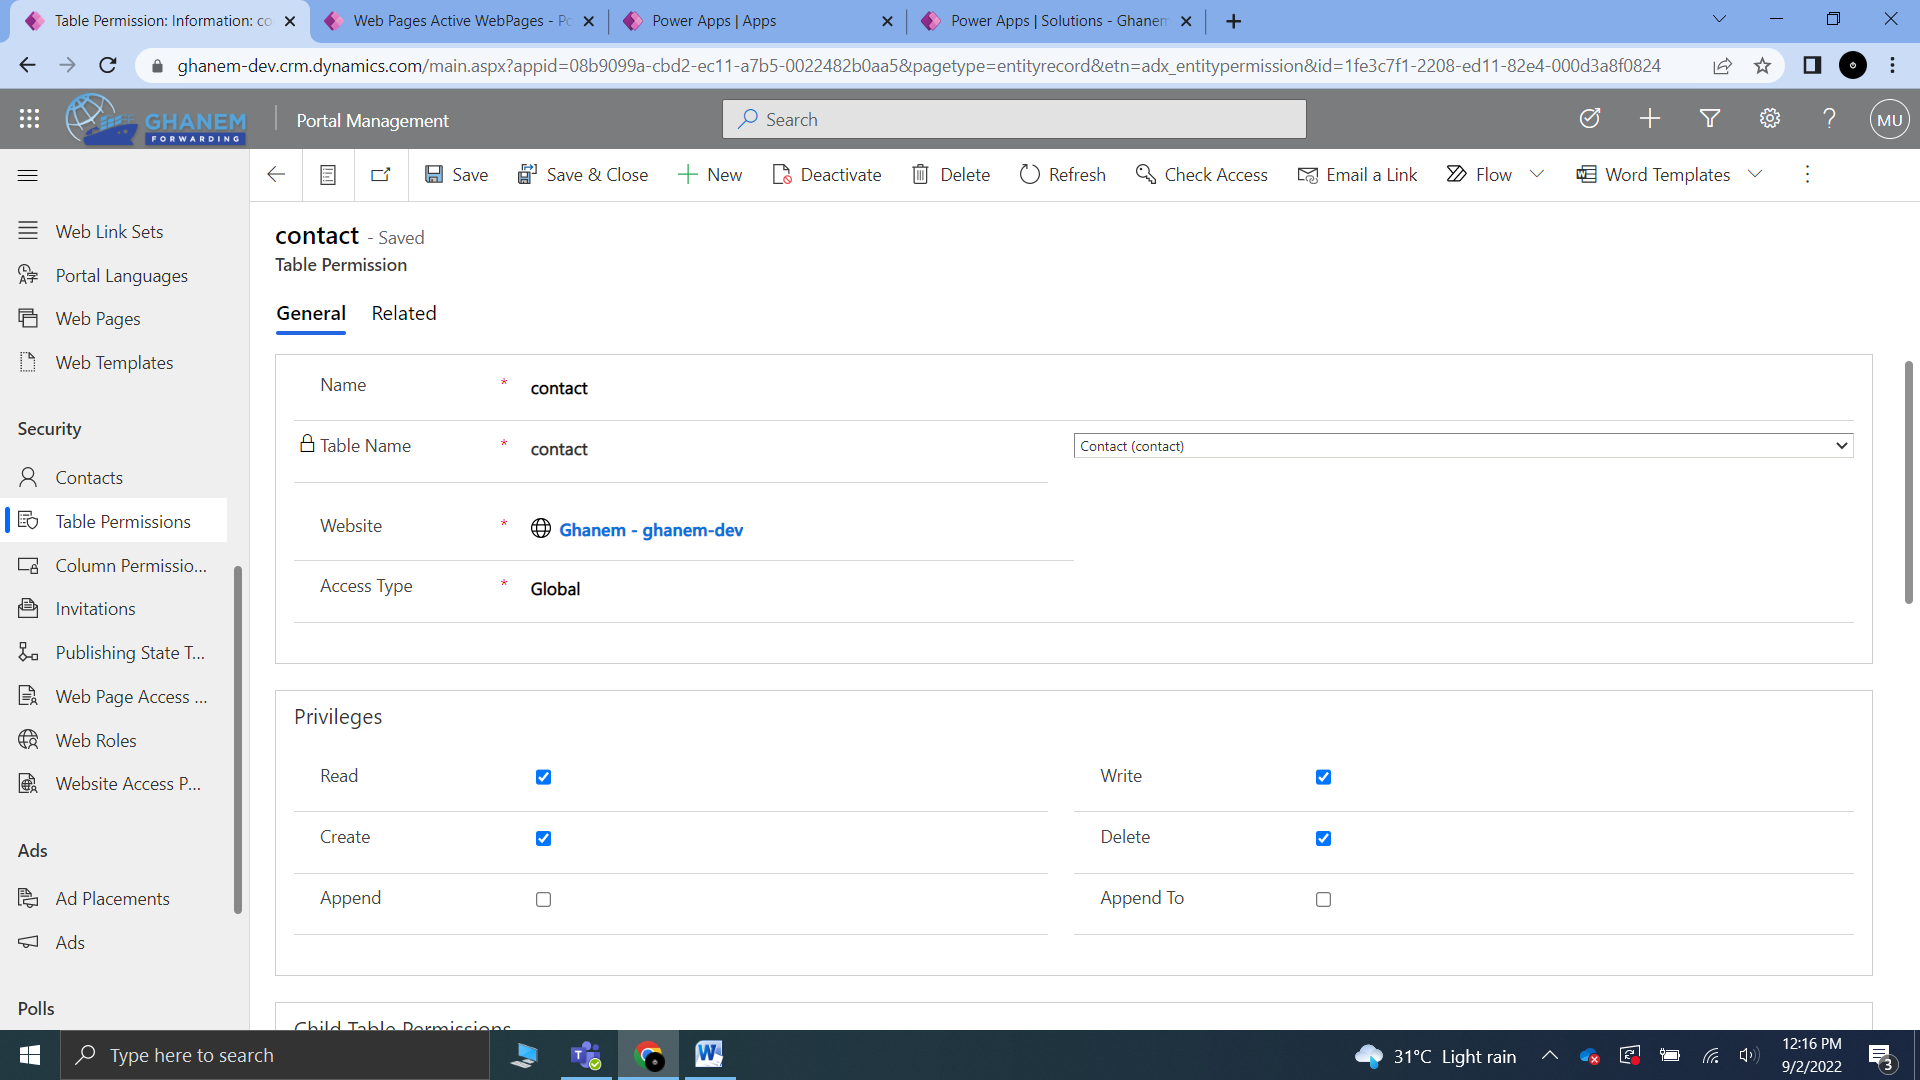Enable the Append privilege
The width and height of the screenshot is (1920, 1080).
(543, 899)
